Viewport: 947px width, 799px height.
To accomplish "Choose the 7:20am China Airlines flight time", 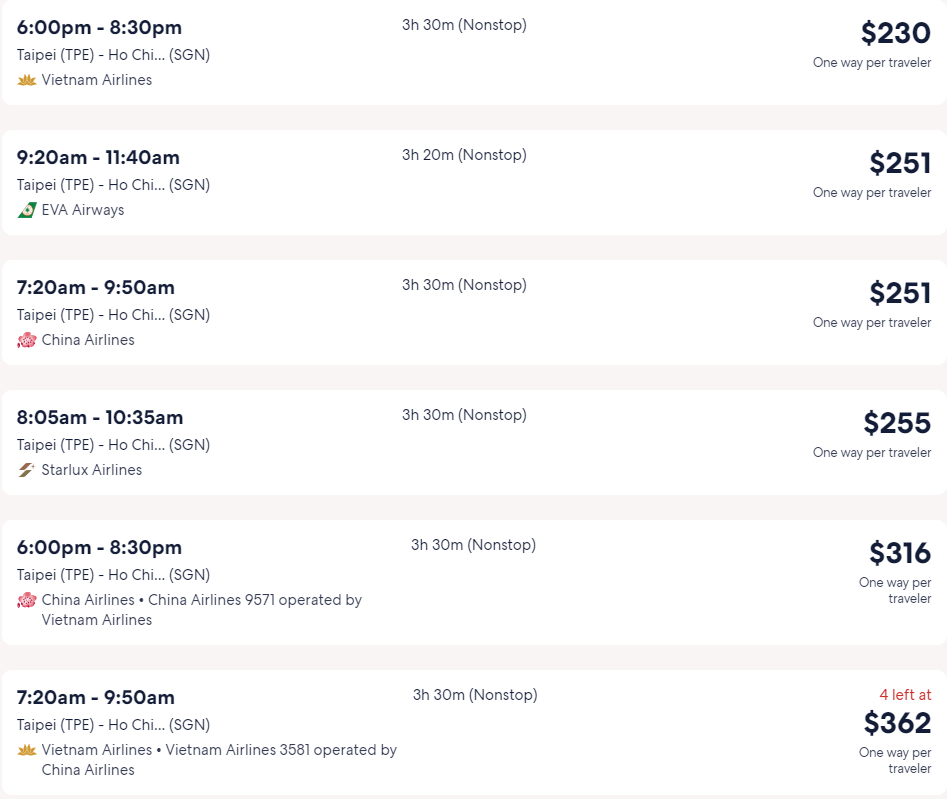I will [x=95, y=287].
